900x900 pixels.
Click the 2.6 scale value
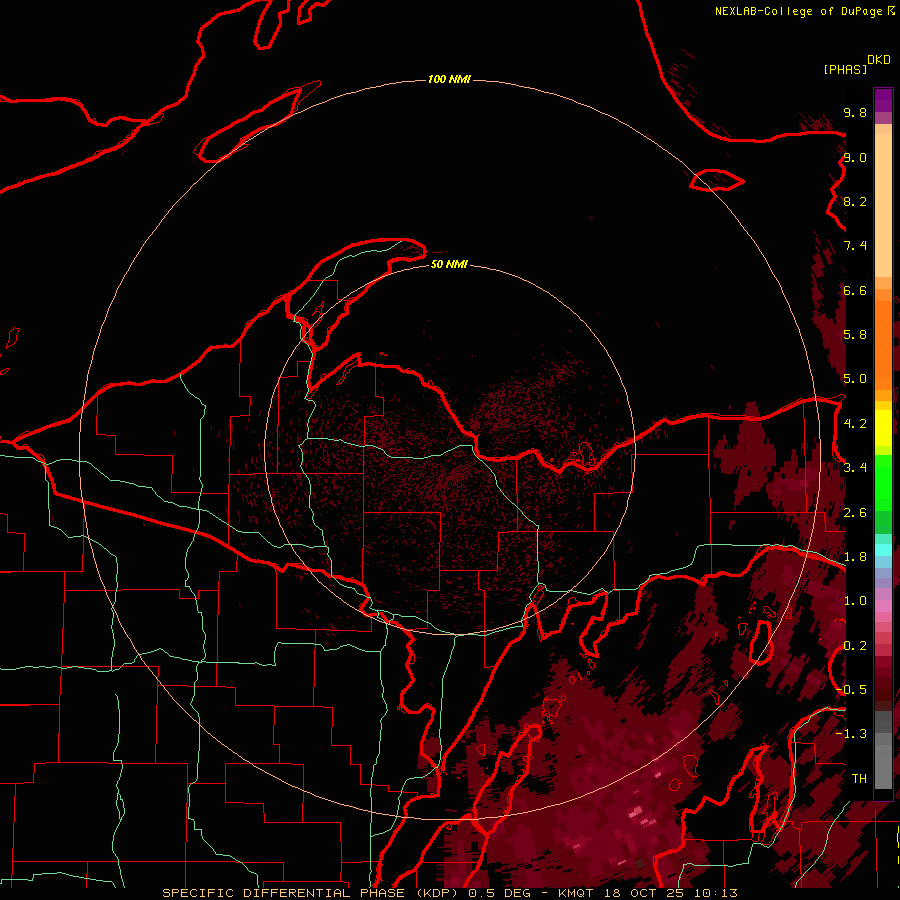855,513
